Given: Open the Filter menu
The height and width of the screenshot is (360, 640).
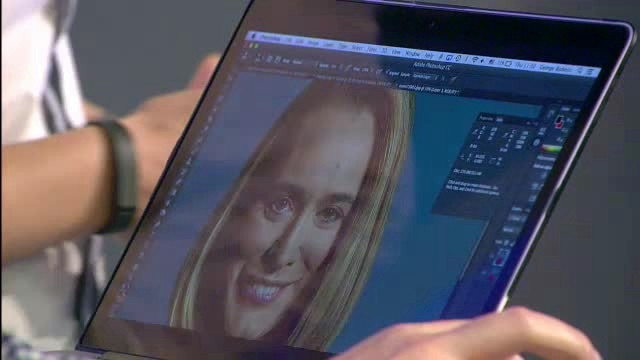Looking at the screenshot, I should coord(372,49).
